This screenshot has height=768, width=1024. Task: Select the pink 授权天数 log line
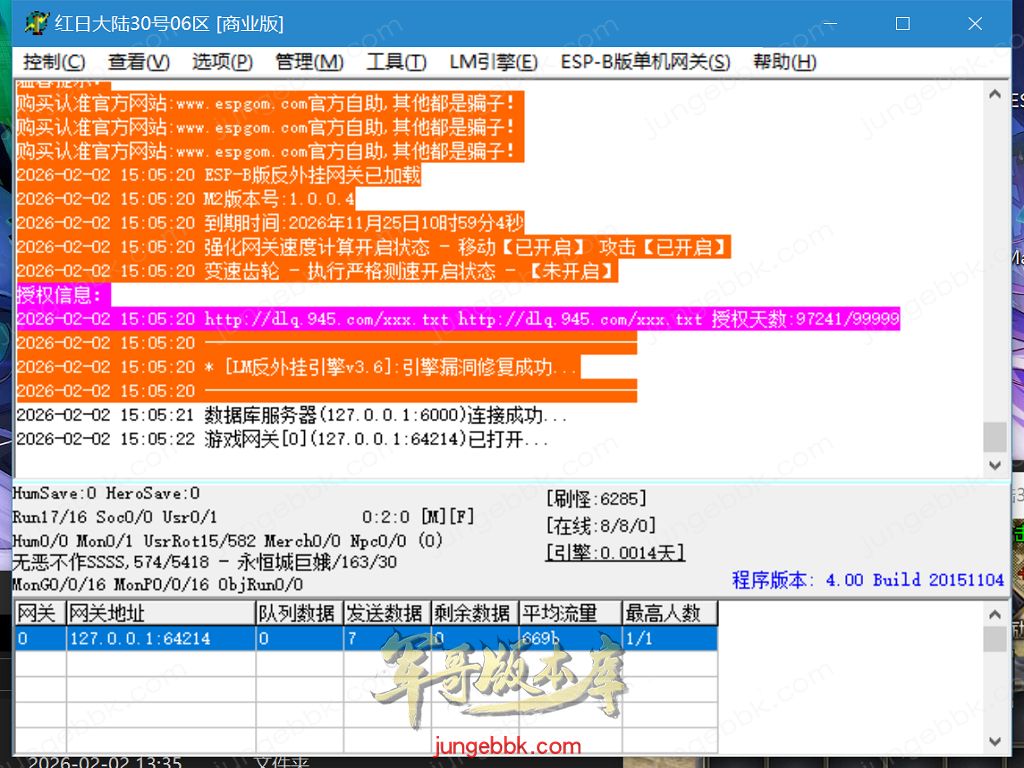coord(458,319)
